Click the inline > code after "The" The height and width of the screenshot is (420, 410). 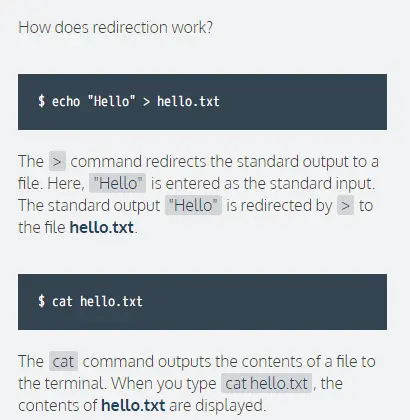57,161
